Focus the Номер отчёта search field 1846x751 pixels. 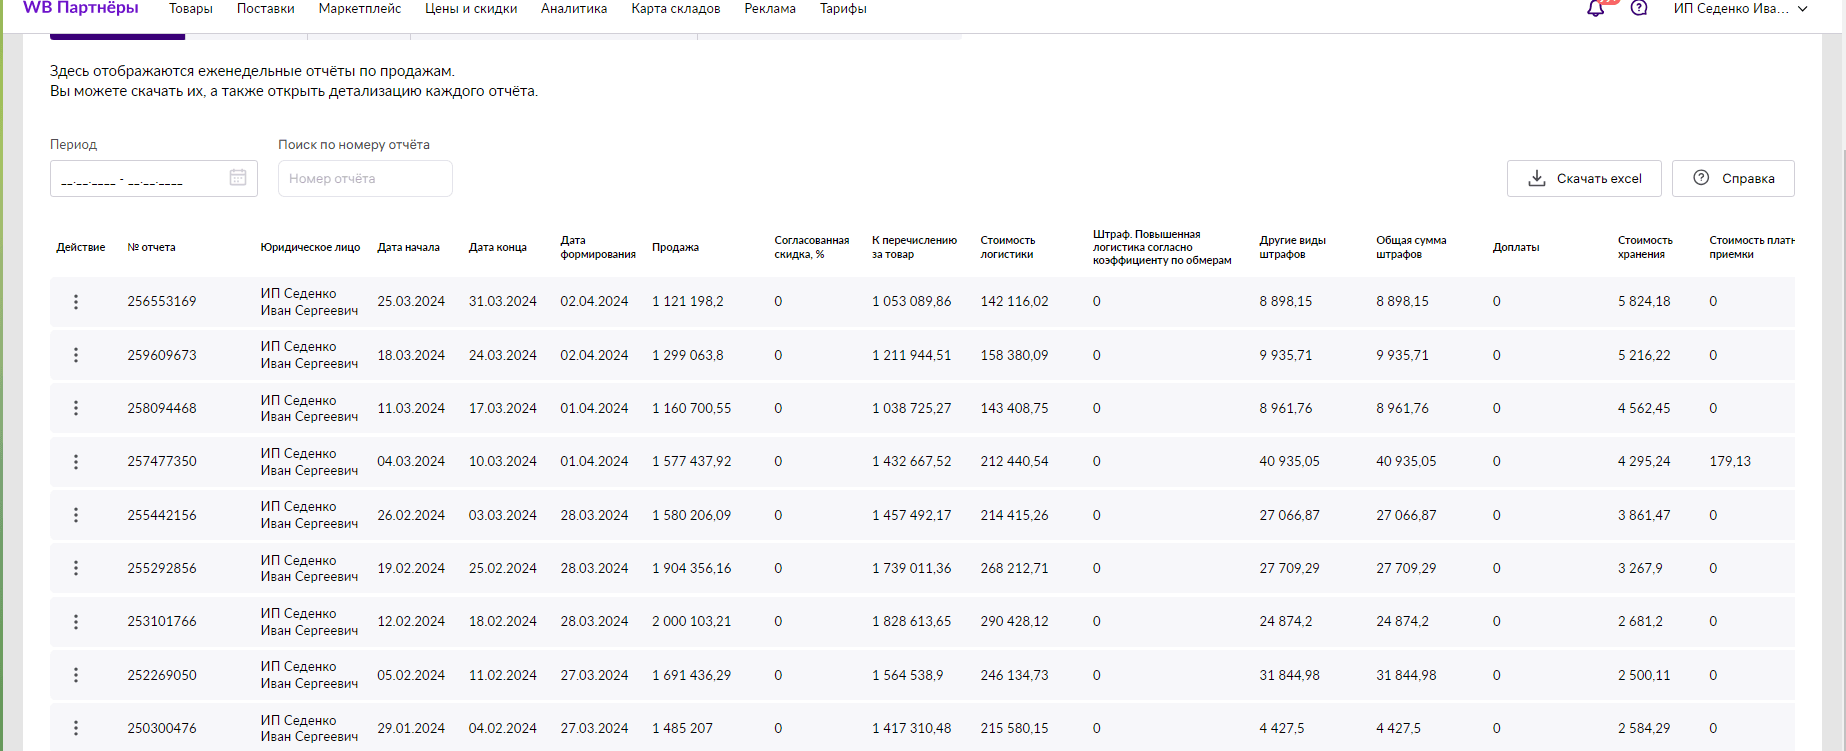(x=365, y=179)
